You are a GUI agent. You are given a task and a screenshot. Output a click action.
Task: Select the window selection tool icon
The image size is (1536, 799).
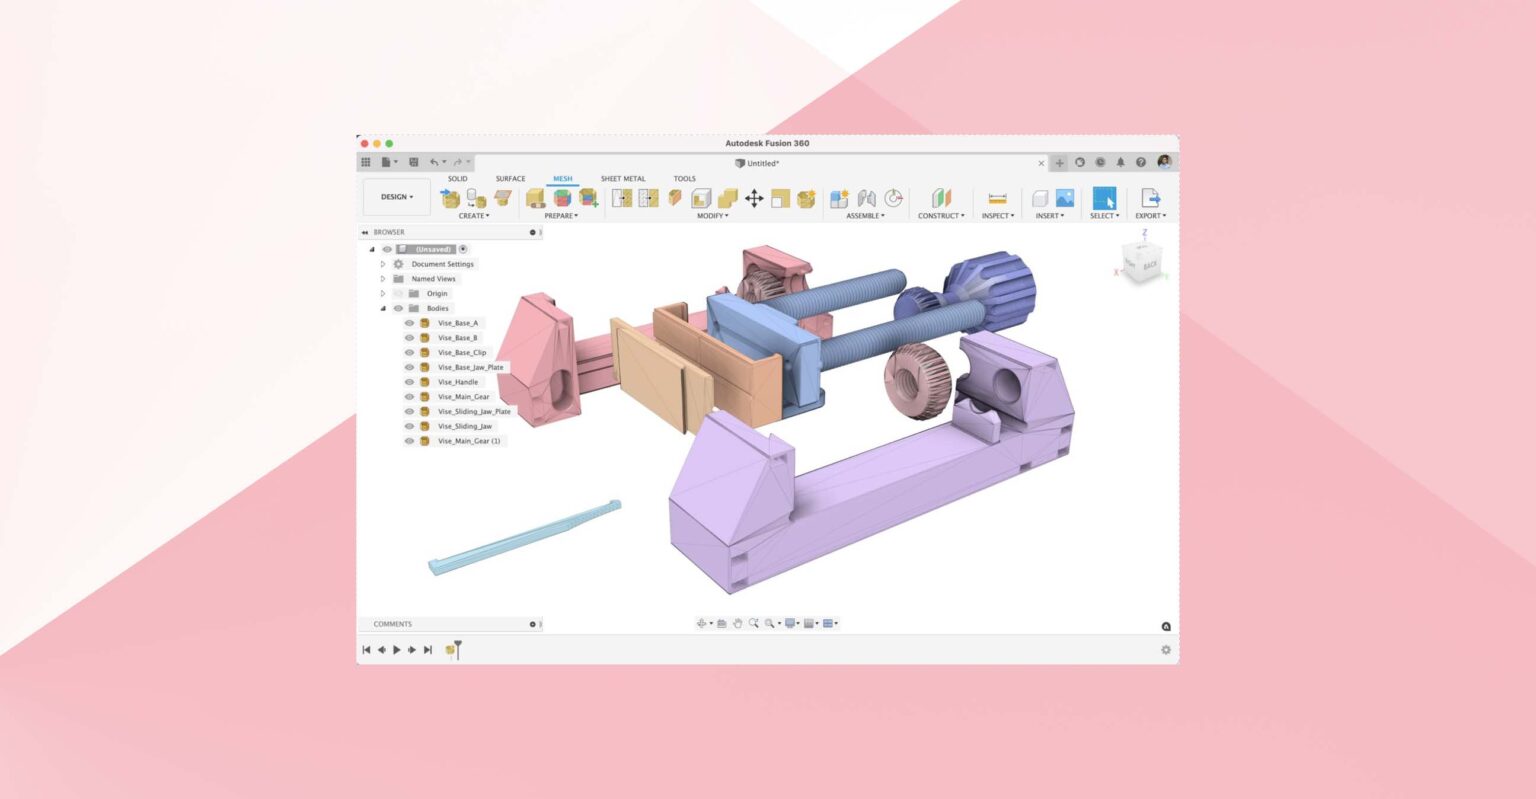tap(1104, 197)
